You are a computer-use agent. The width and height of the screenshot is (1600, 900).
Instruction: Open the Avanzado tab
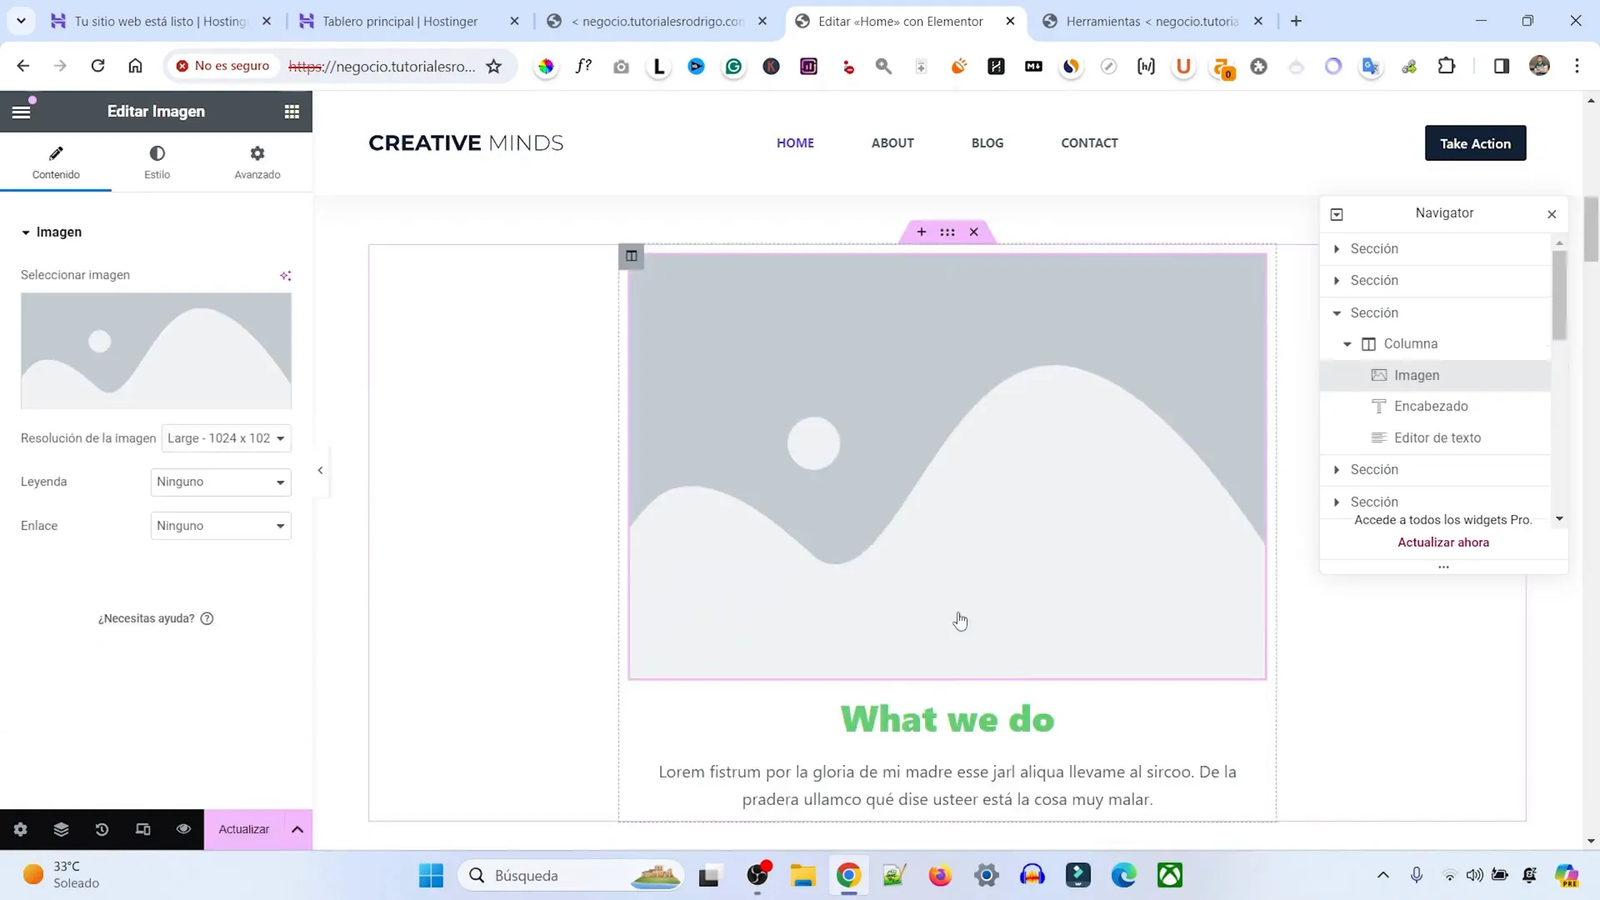[257, 162]
